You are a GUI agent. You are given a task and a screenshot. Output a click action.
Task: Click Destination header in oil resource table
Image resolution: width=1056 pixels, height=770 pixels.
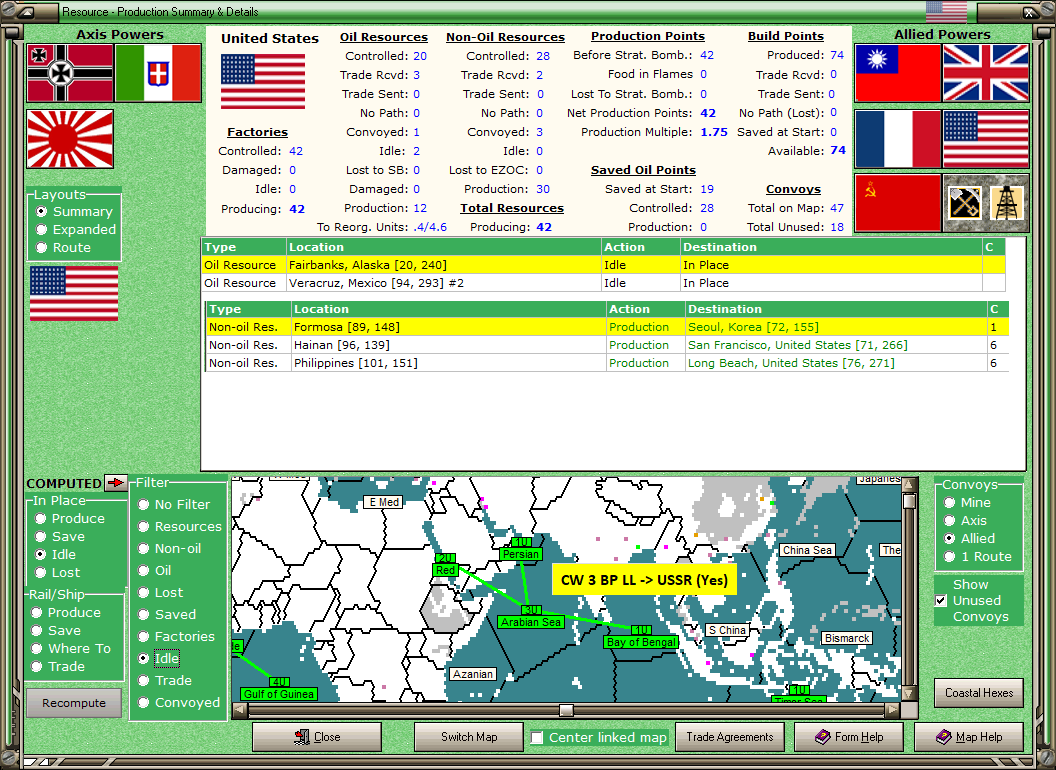click(831, 247)
